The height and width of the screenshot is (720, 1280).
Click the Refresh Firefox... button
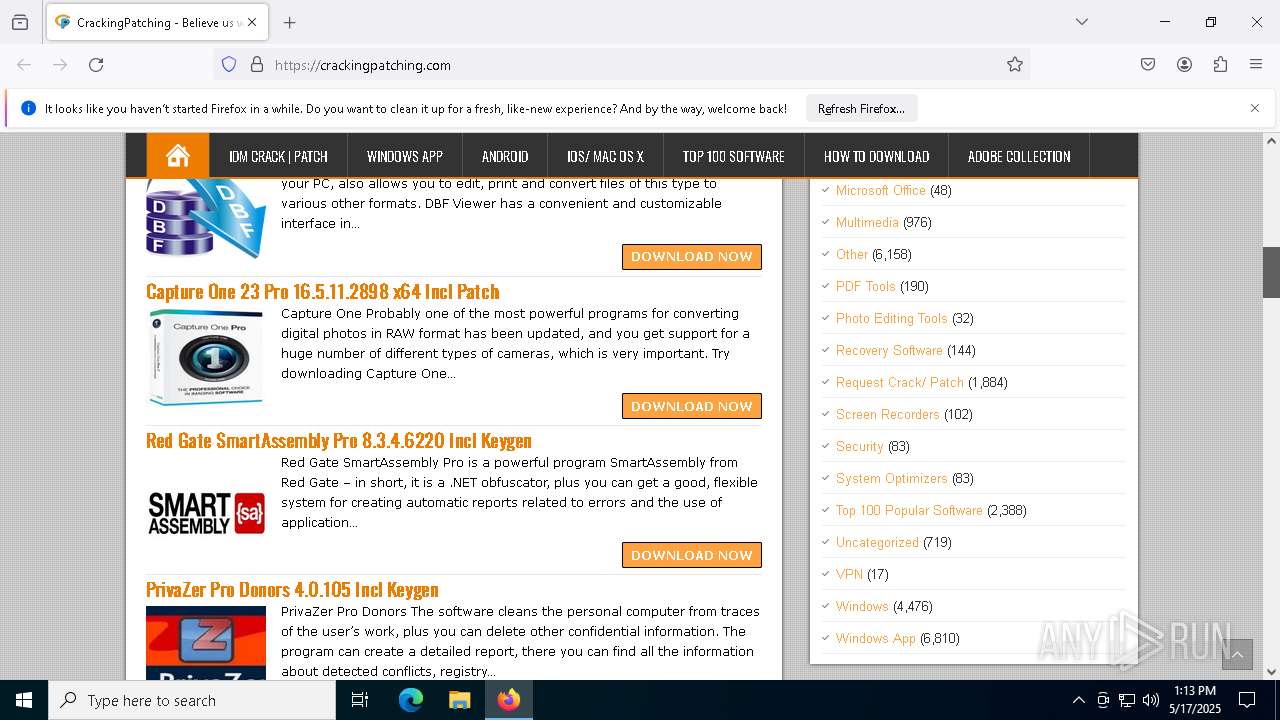click(x=861, y=108)
